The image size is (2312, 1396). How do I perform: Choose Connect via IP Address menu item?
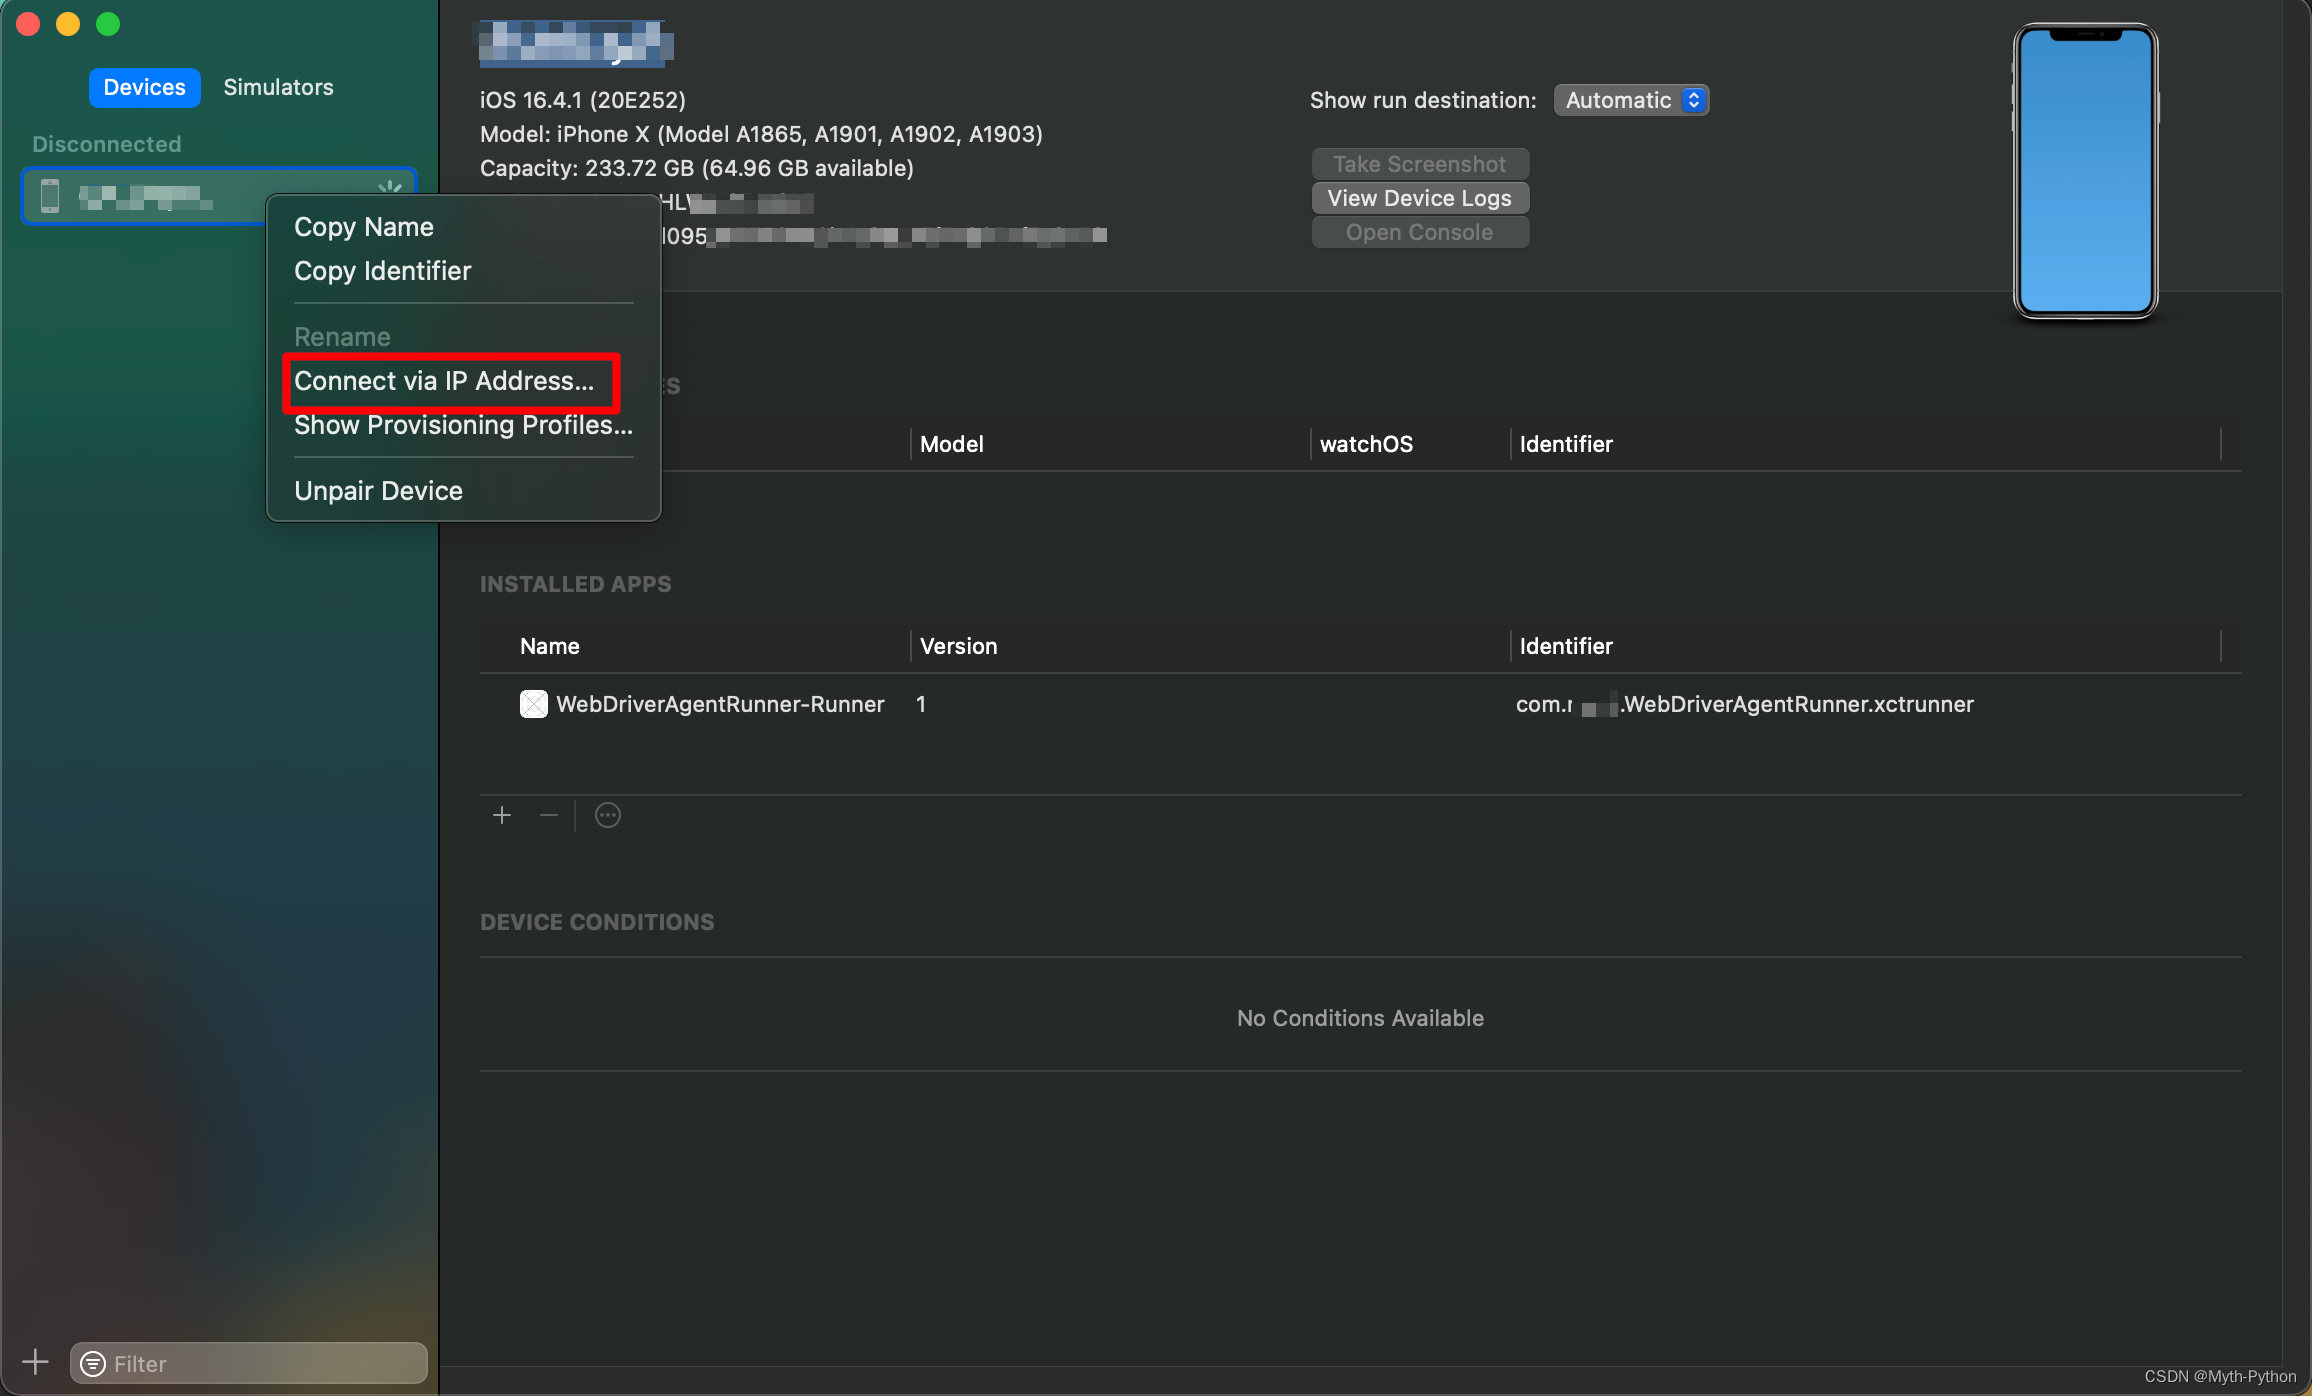[x=444, y=381]
